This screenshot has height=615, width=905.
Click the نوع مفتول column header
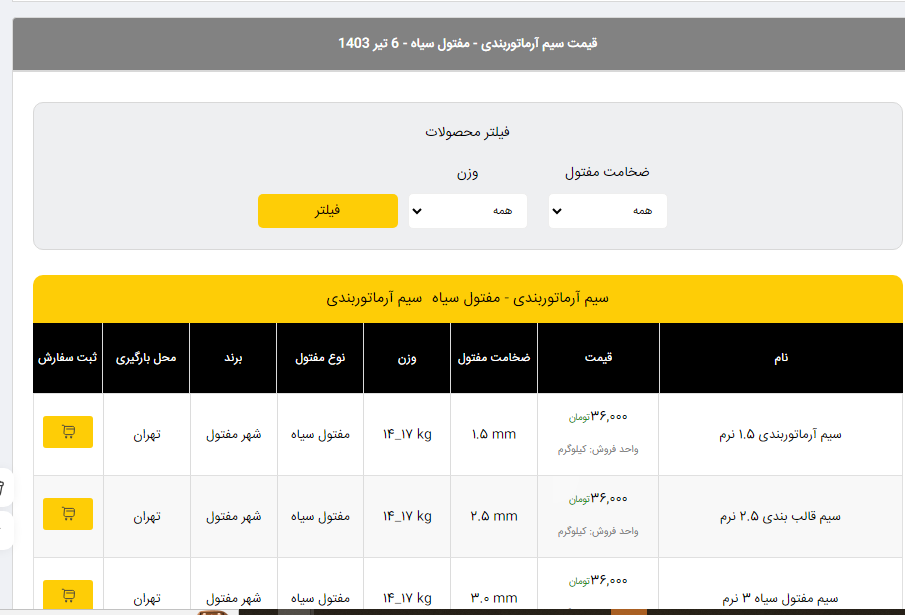[x=319, y=357]
